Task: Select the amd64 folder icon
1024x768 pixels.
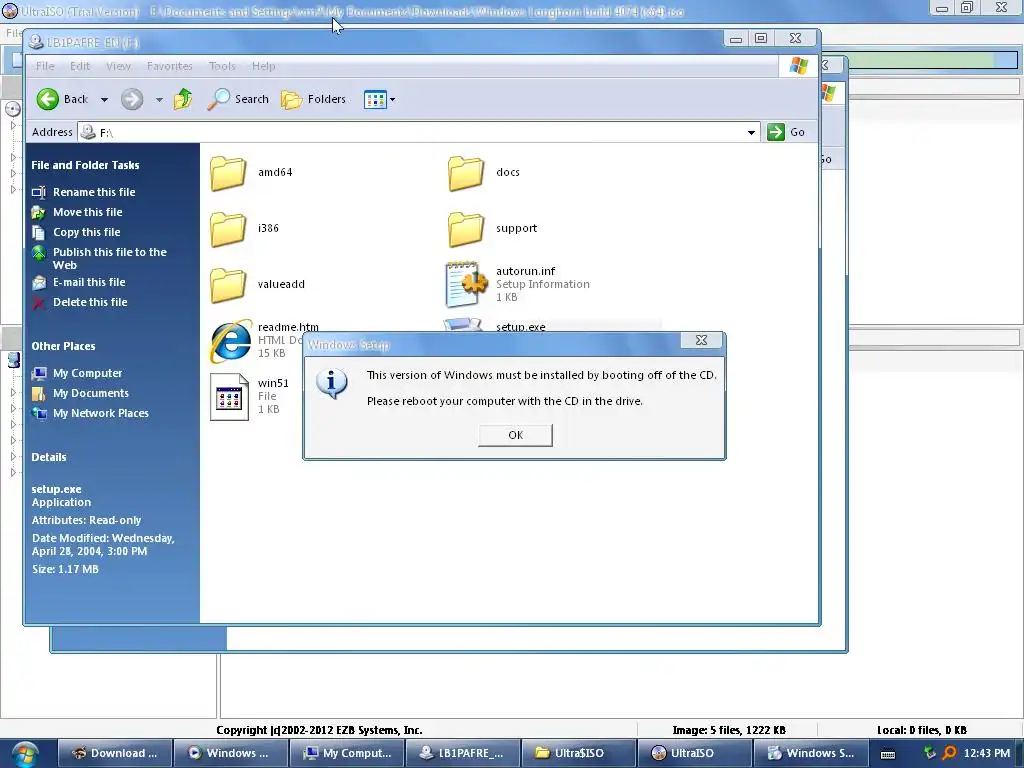Action: click(228, 173)
